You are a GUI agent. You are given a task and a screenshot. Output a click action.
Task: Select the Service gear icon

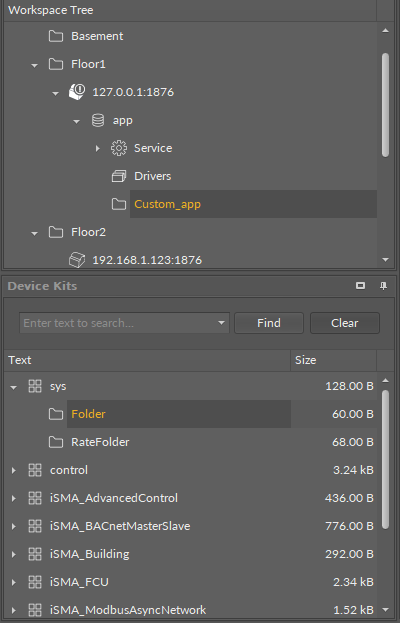tap(119, 148)
